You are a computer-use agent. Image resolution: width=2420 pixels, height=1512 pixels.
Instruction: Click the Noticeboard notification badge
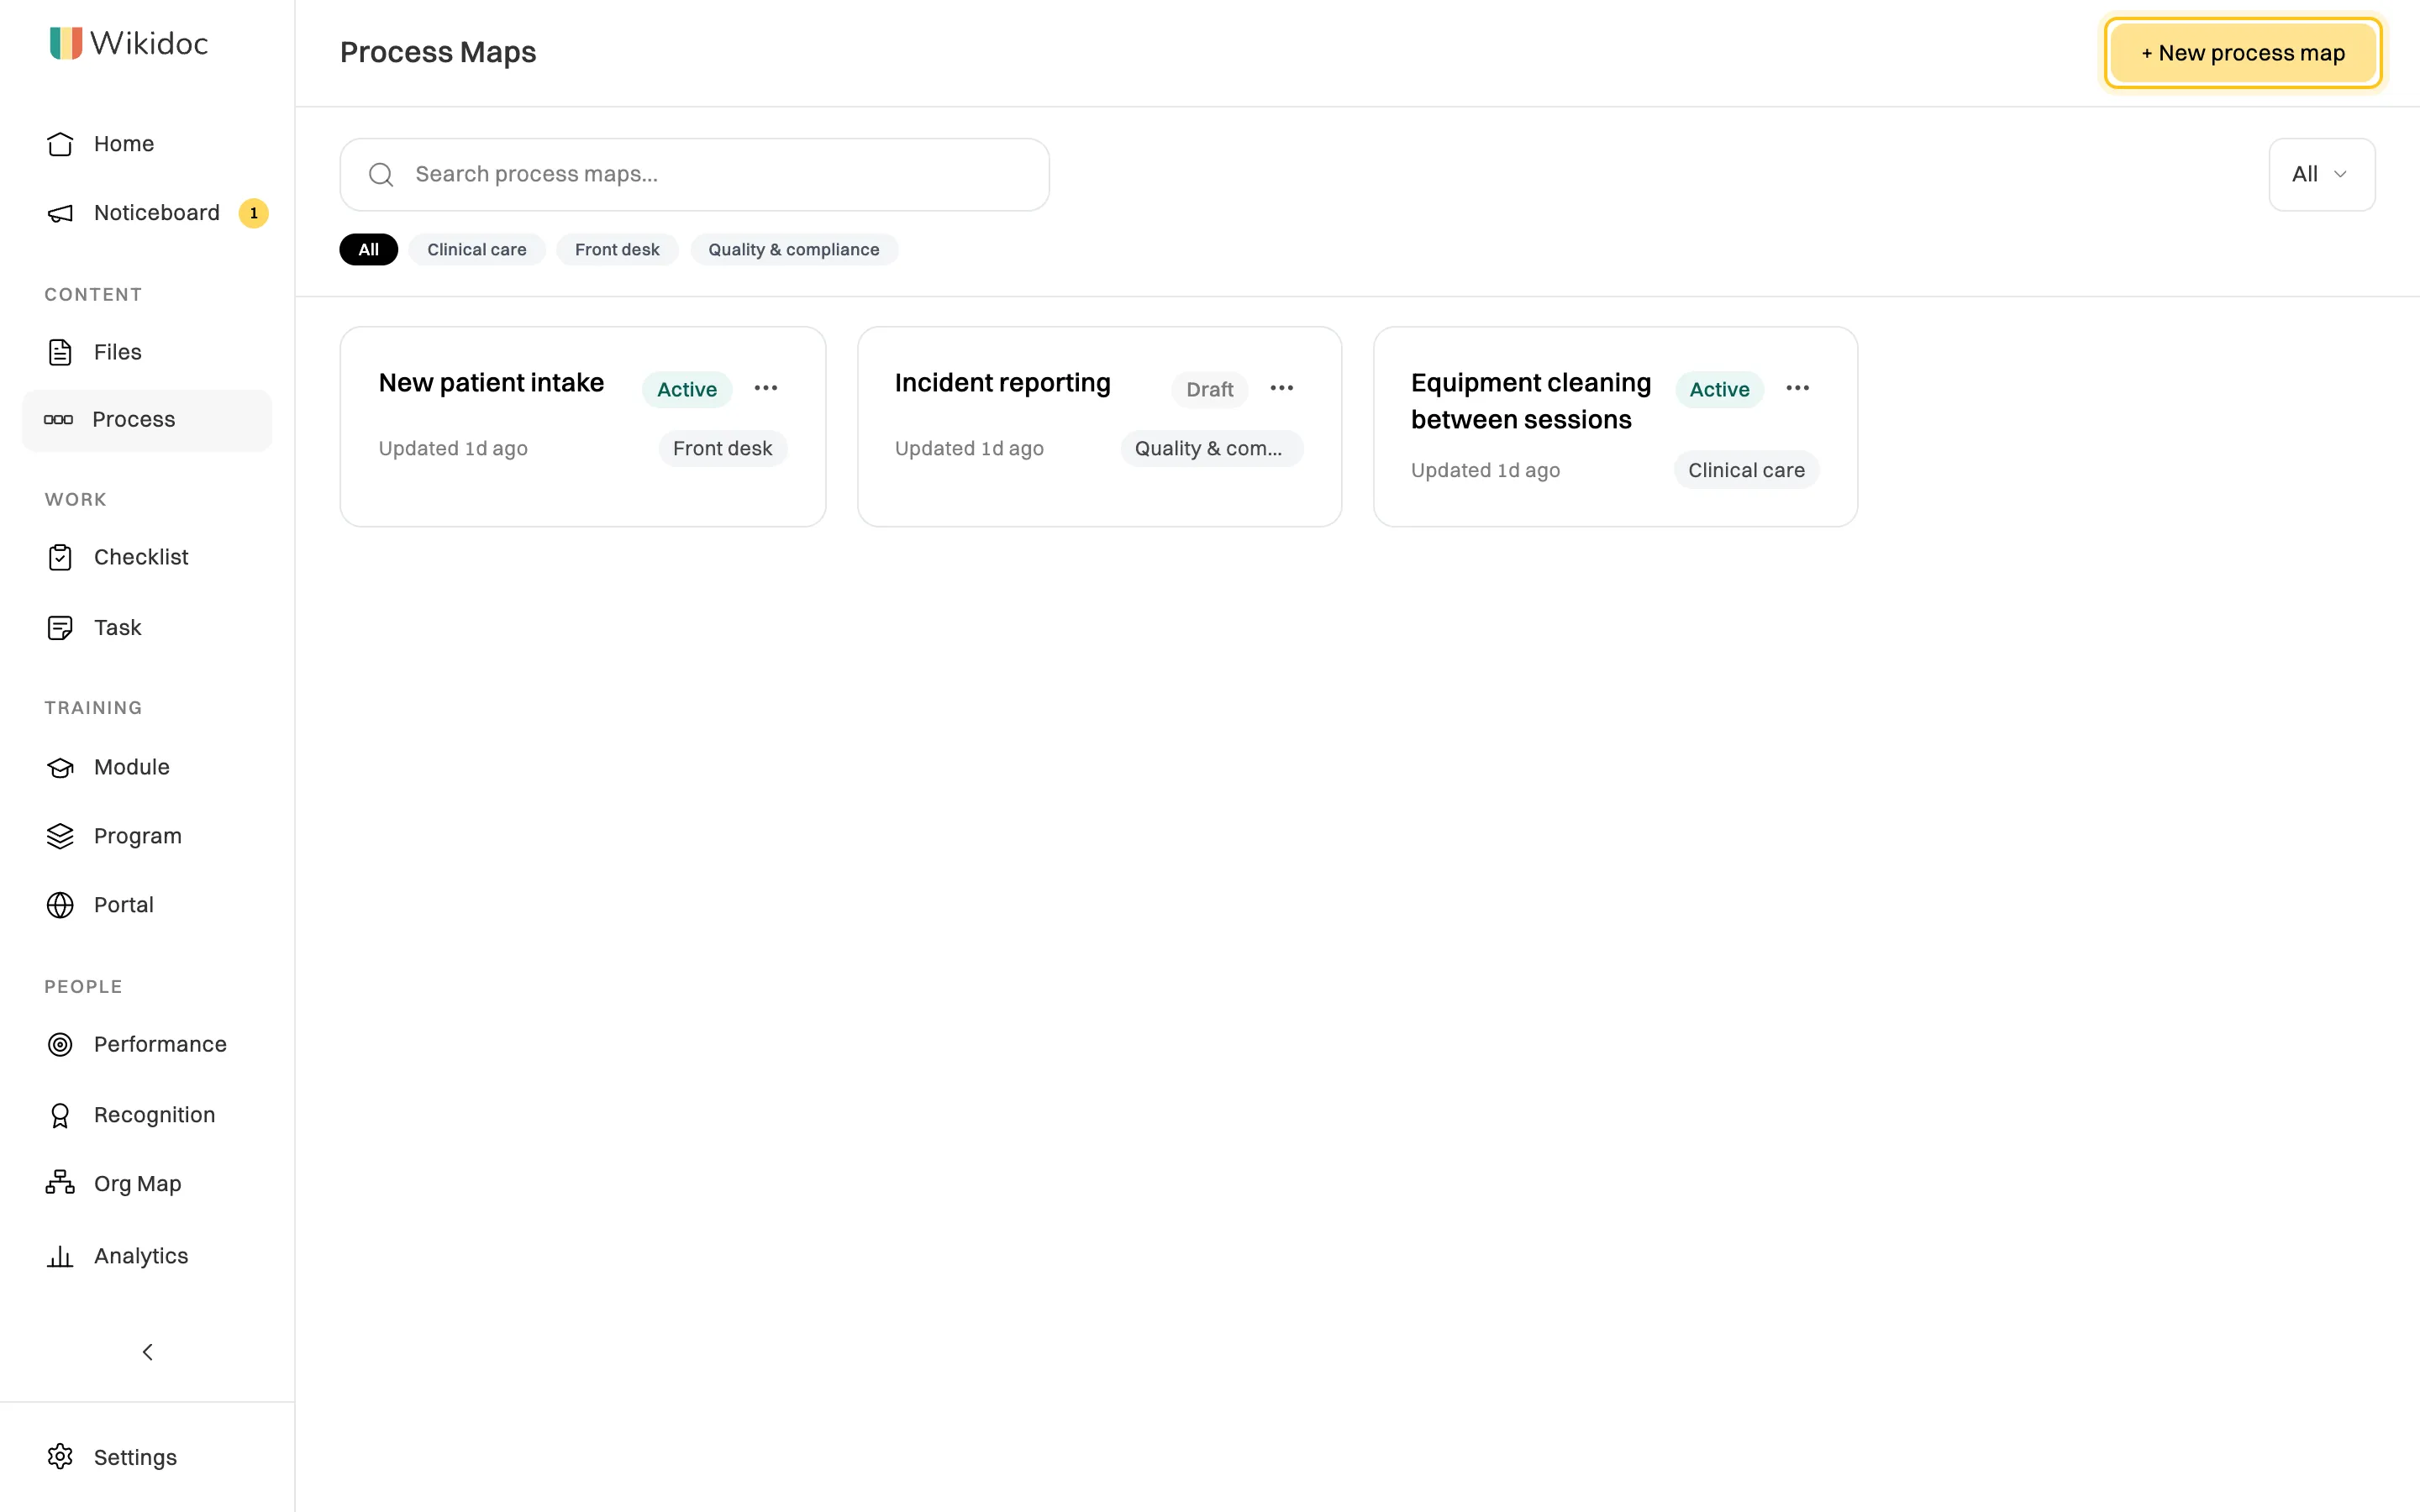254,213
